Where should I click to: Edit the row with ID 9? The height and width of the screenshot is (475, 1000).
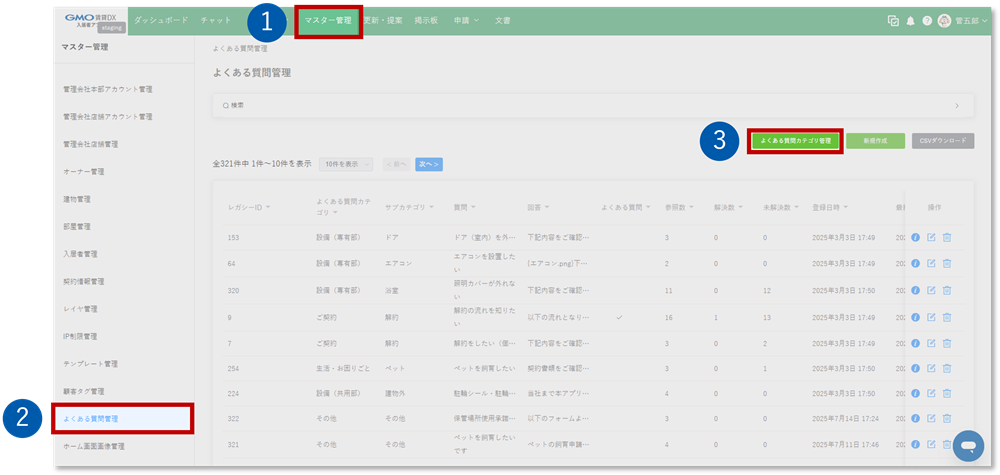click(931, 317)
